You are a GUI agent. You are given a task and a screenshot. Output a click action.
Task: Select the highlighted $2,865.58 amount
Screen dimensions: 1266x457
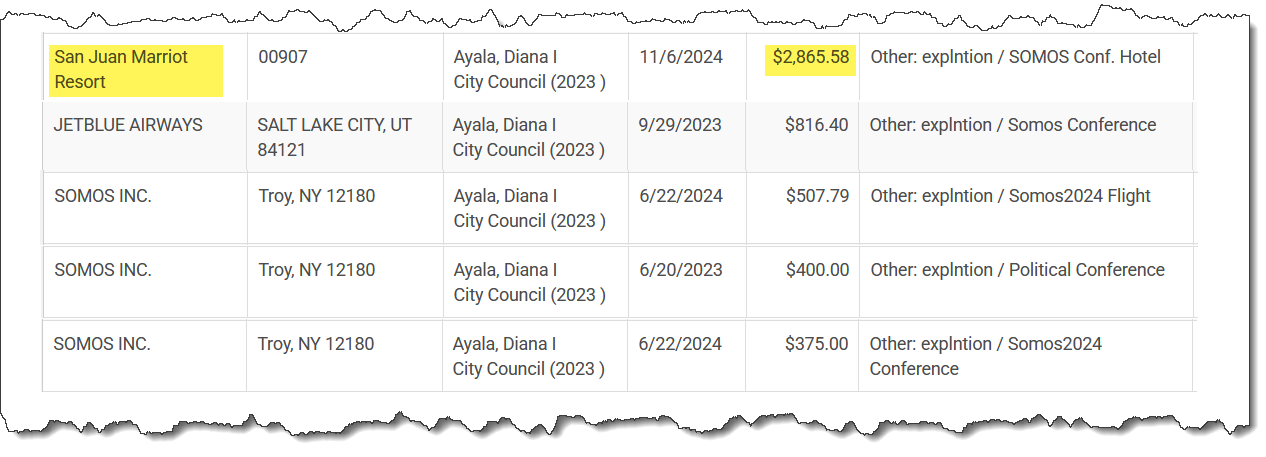point(810,58)
